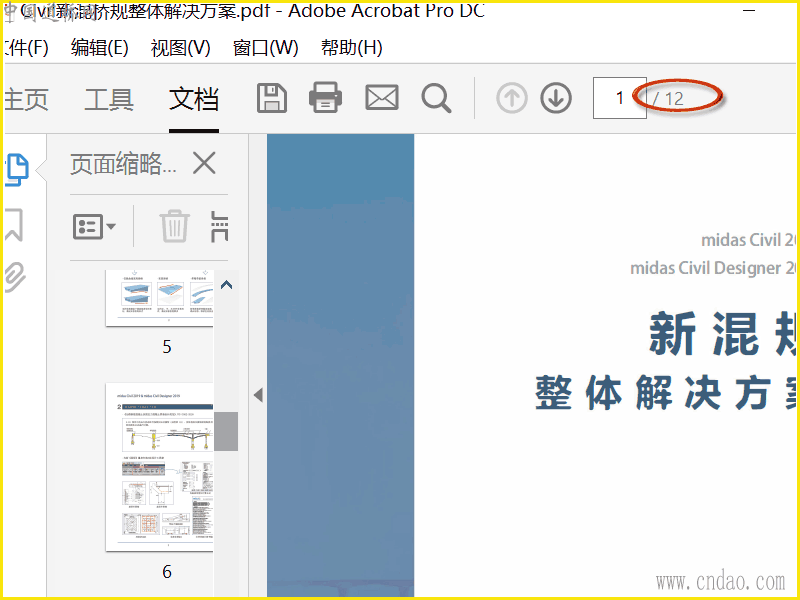
Task: Open the Bookmarks panel icon
Action: pyautogui.click(x=14, y=224)
